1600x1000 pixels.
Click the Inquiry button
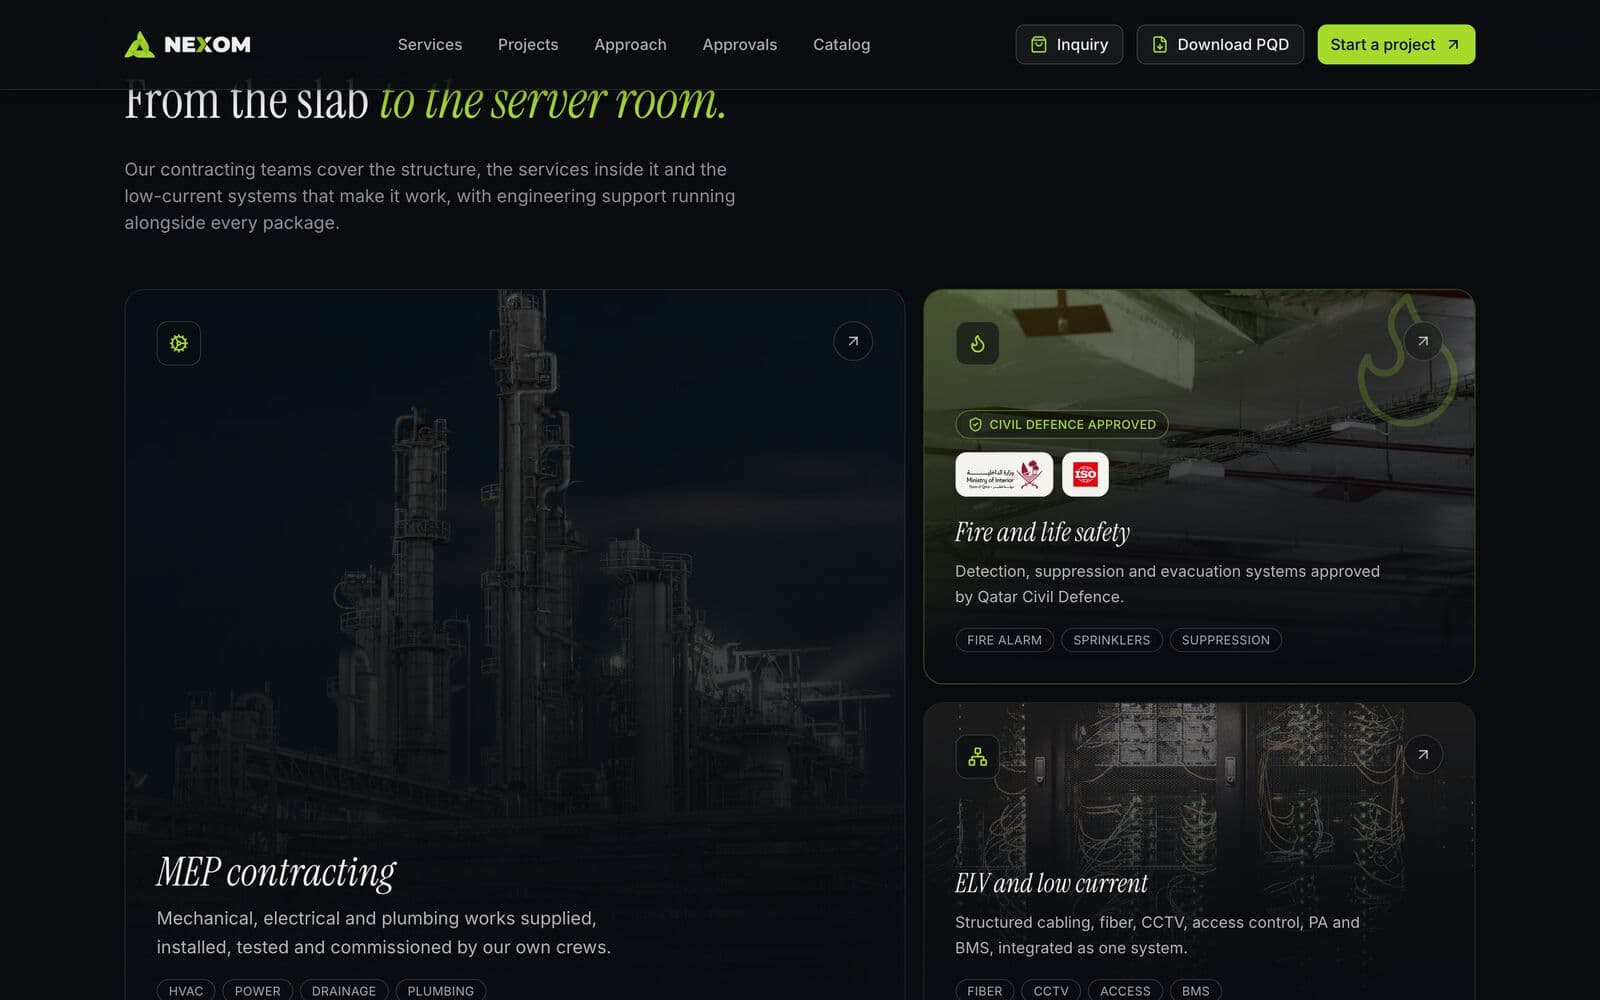1069,44
